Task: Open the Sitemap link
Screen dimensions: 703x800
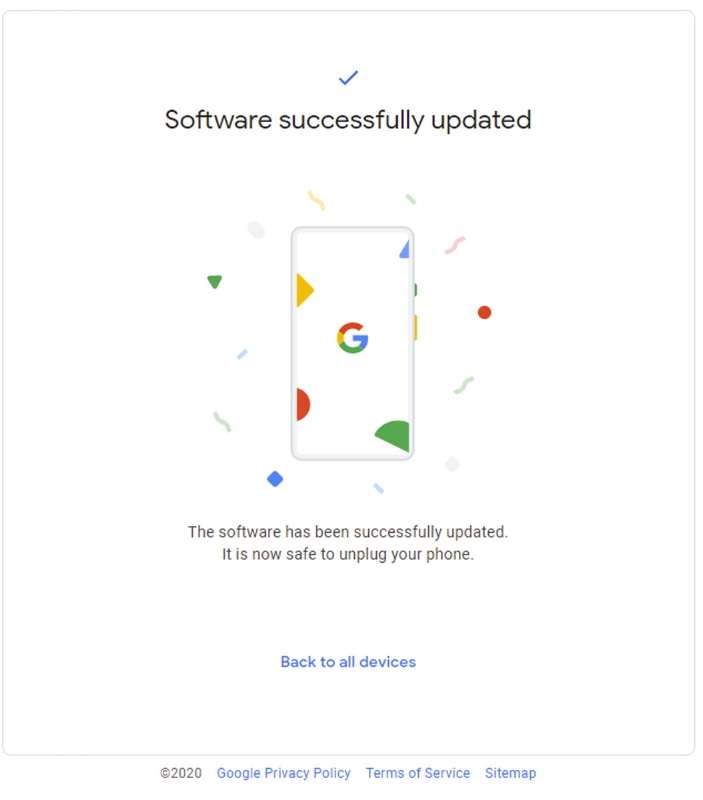Action: point(510,773)
